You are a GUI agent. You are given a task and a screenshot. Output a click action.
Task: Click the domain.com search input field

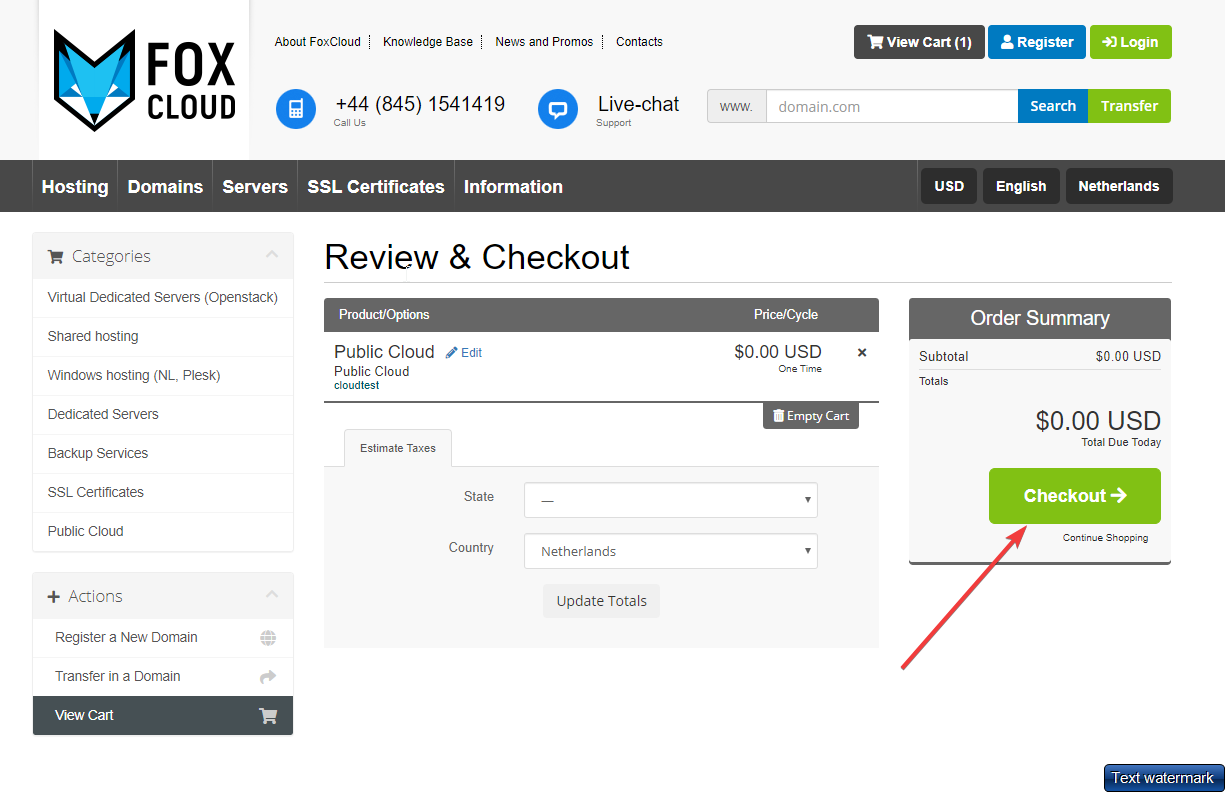click(891, 106)
